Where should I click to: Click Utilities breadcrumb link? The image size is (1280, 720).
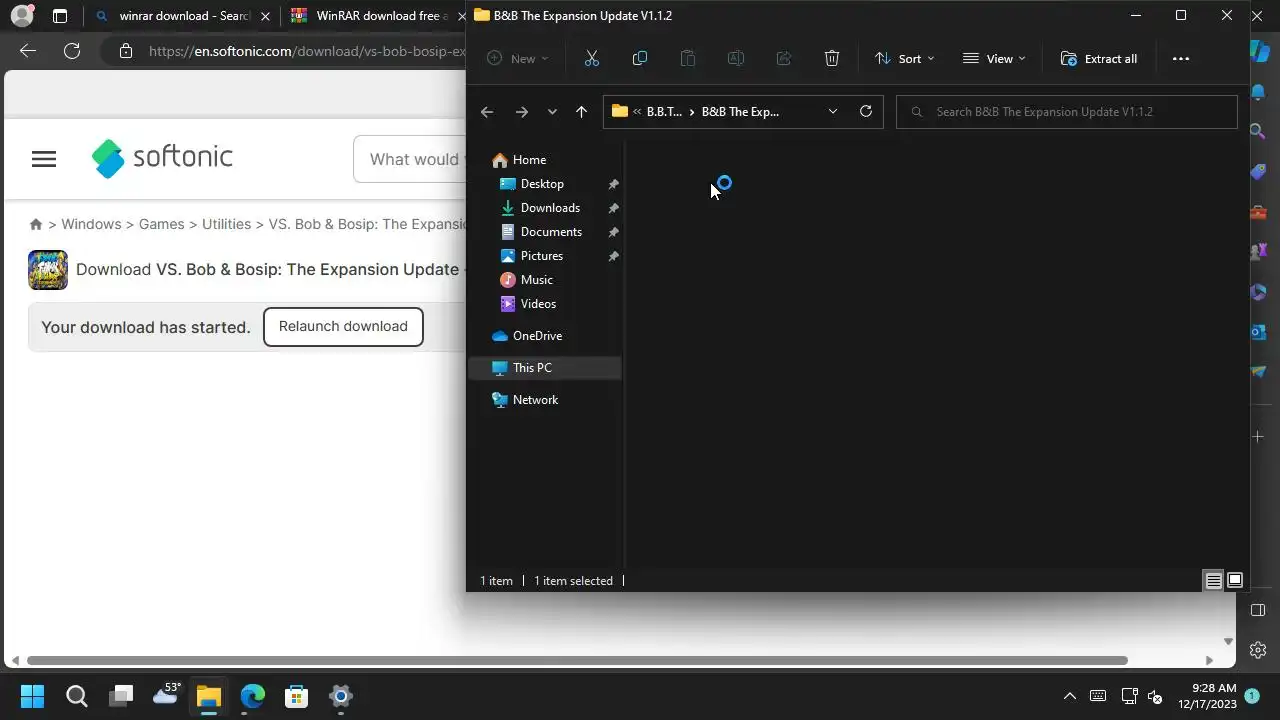[x=226, y=224]
